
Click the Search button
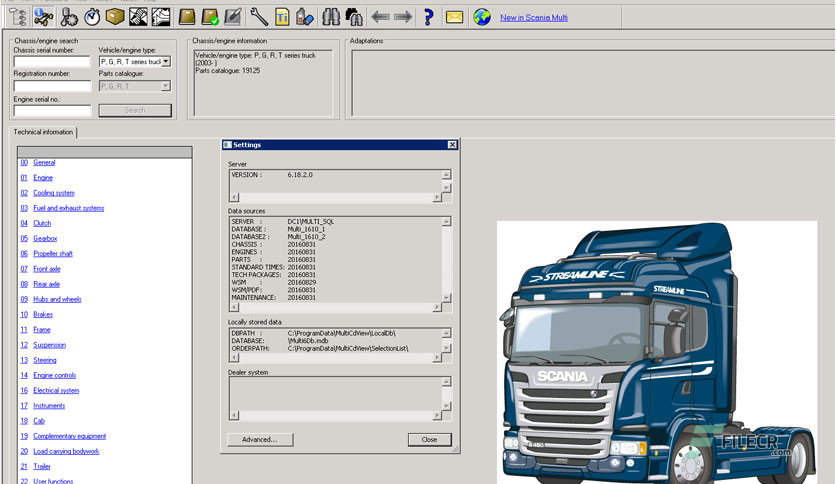pyautogui.click(x=135, y=110)
